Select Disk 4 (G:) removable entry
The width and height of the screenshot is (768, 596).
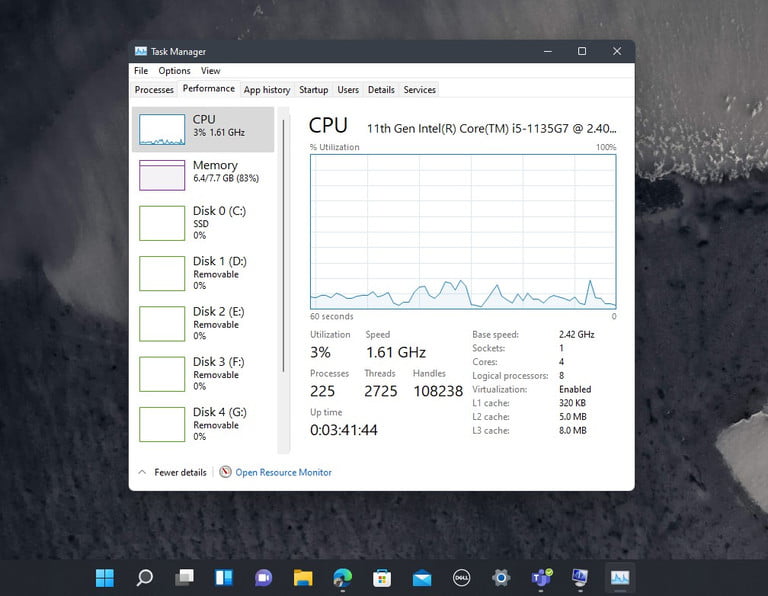(203, 424)
